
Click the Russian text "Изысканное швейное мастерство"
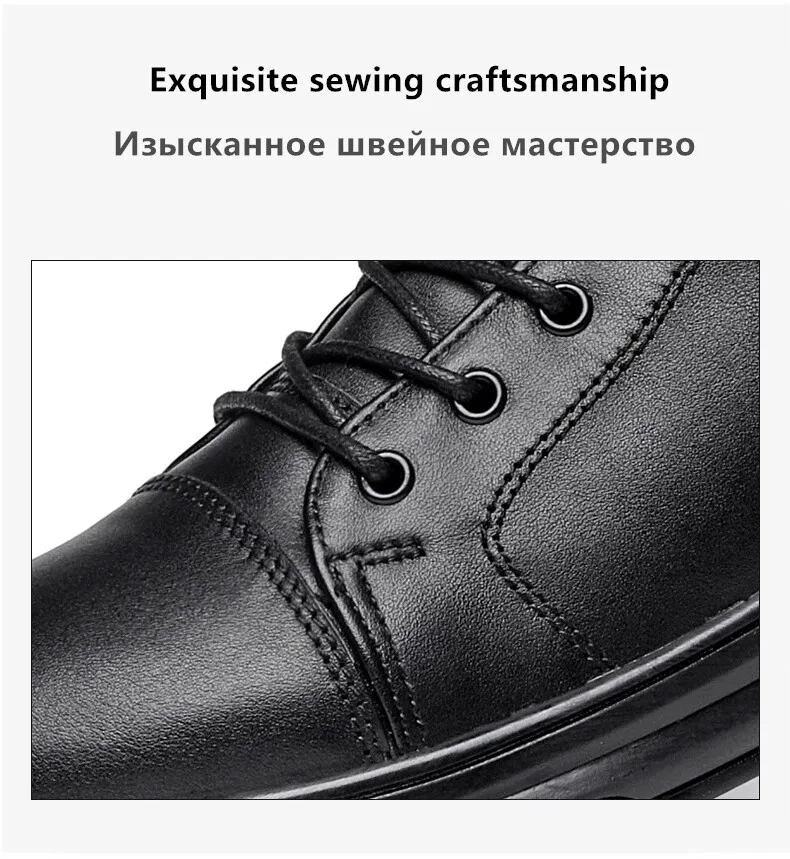pyautogui.click(x=404, y=144)
